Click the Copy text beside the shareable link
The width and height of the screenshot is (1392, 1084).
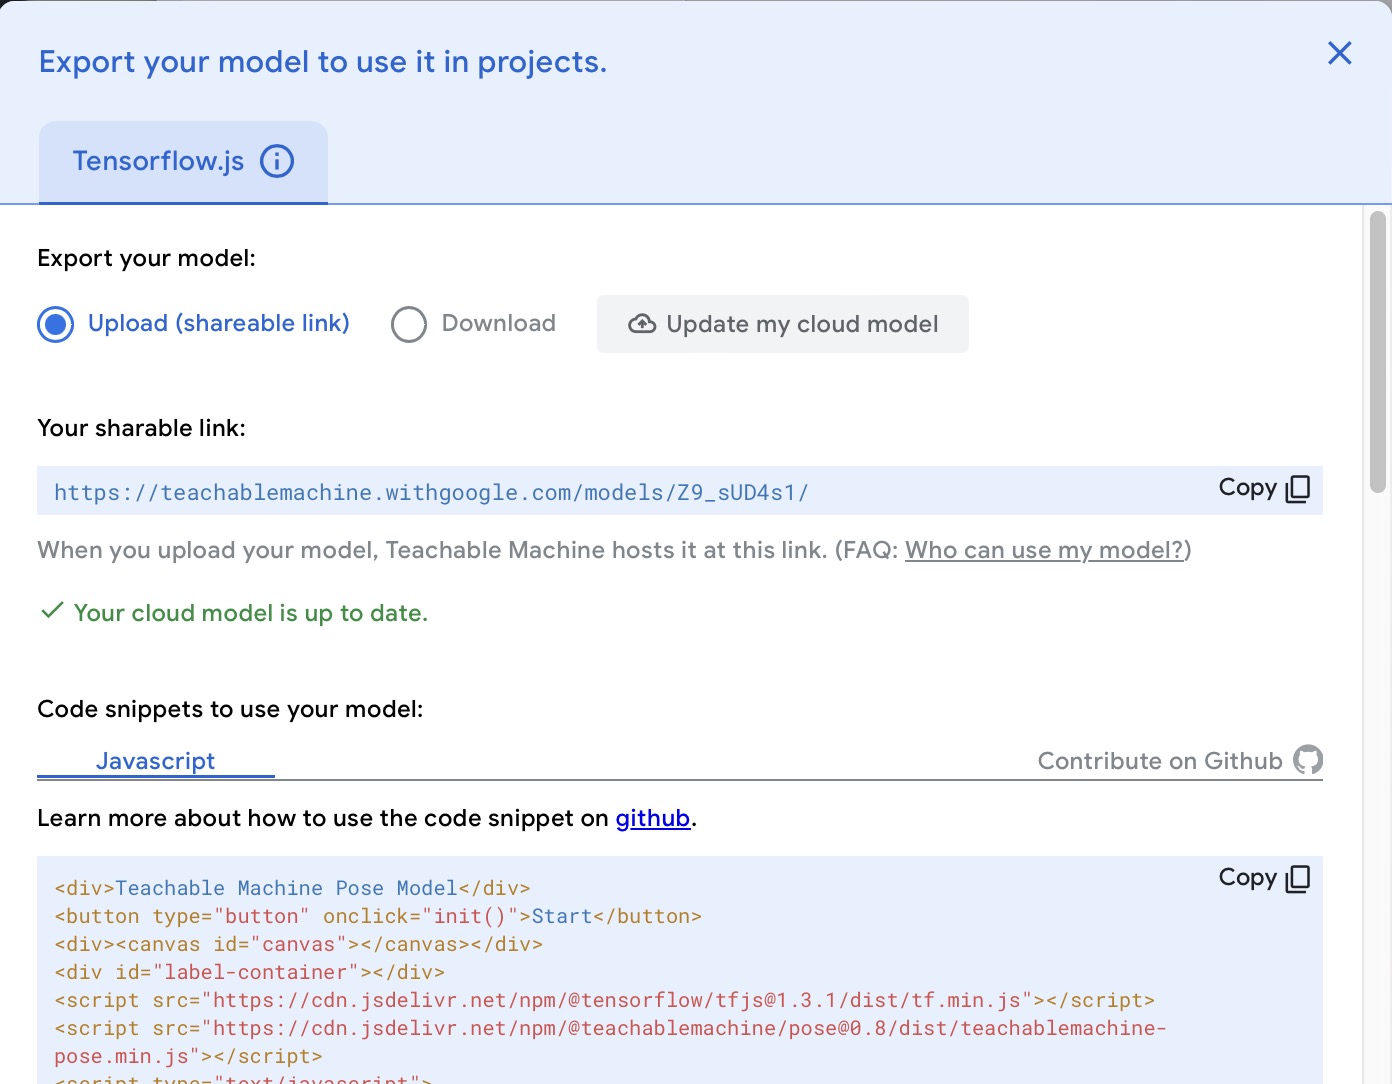click(x=1247, y=488)
